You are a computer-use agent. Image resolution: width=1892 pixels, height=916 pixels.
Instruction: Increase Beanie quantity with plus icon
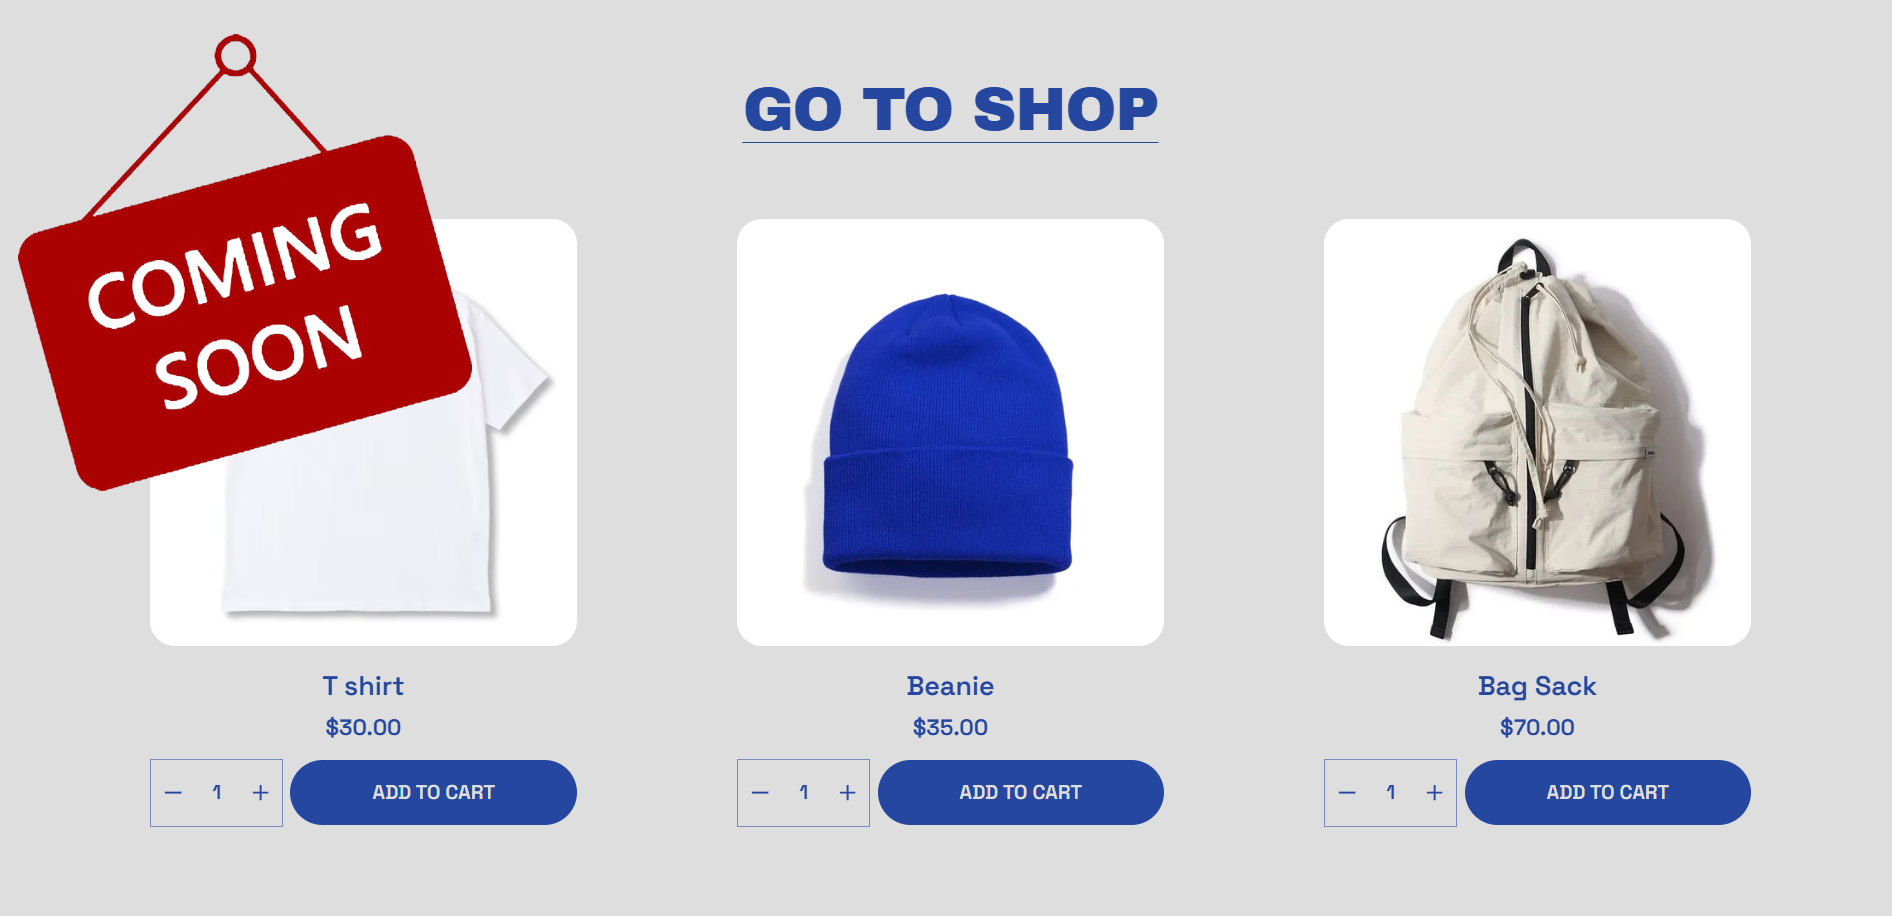[x=847, y=793]
